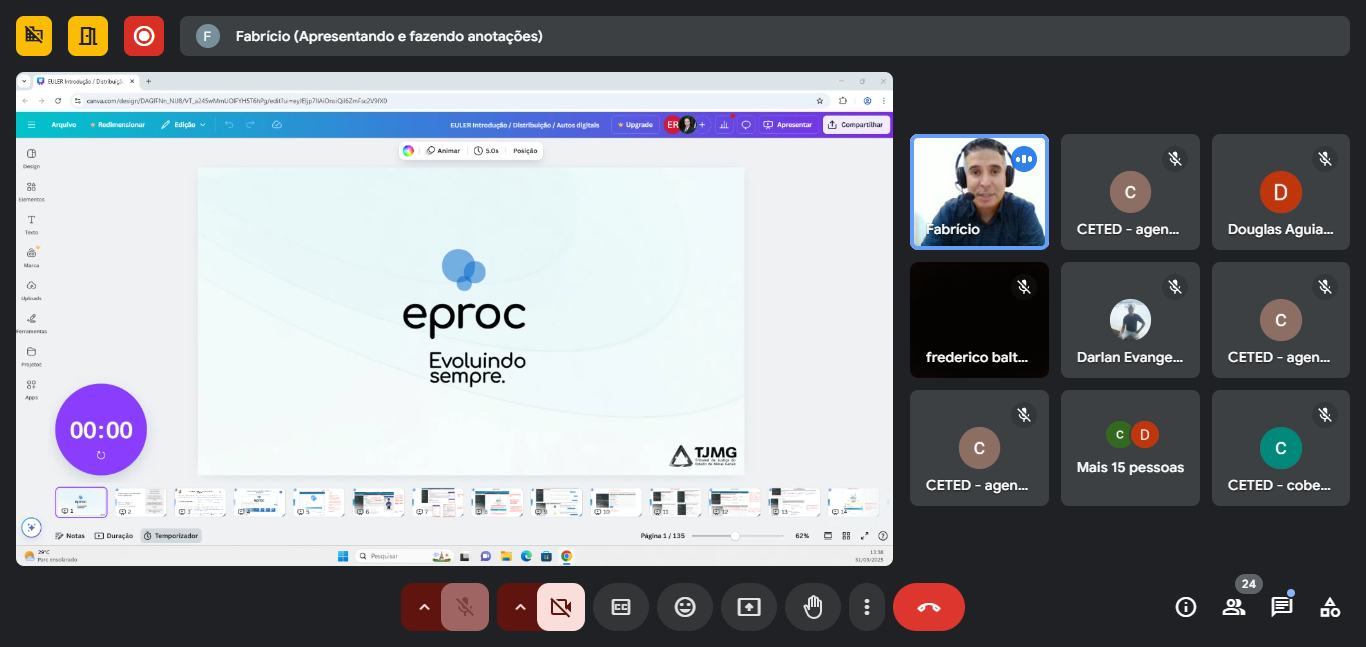Select frederico's participant tile
This screenshot has height=647, width=1366.
click(979, 320)
